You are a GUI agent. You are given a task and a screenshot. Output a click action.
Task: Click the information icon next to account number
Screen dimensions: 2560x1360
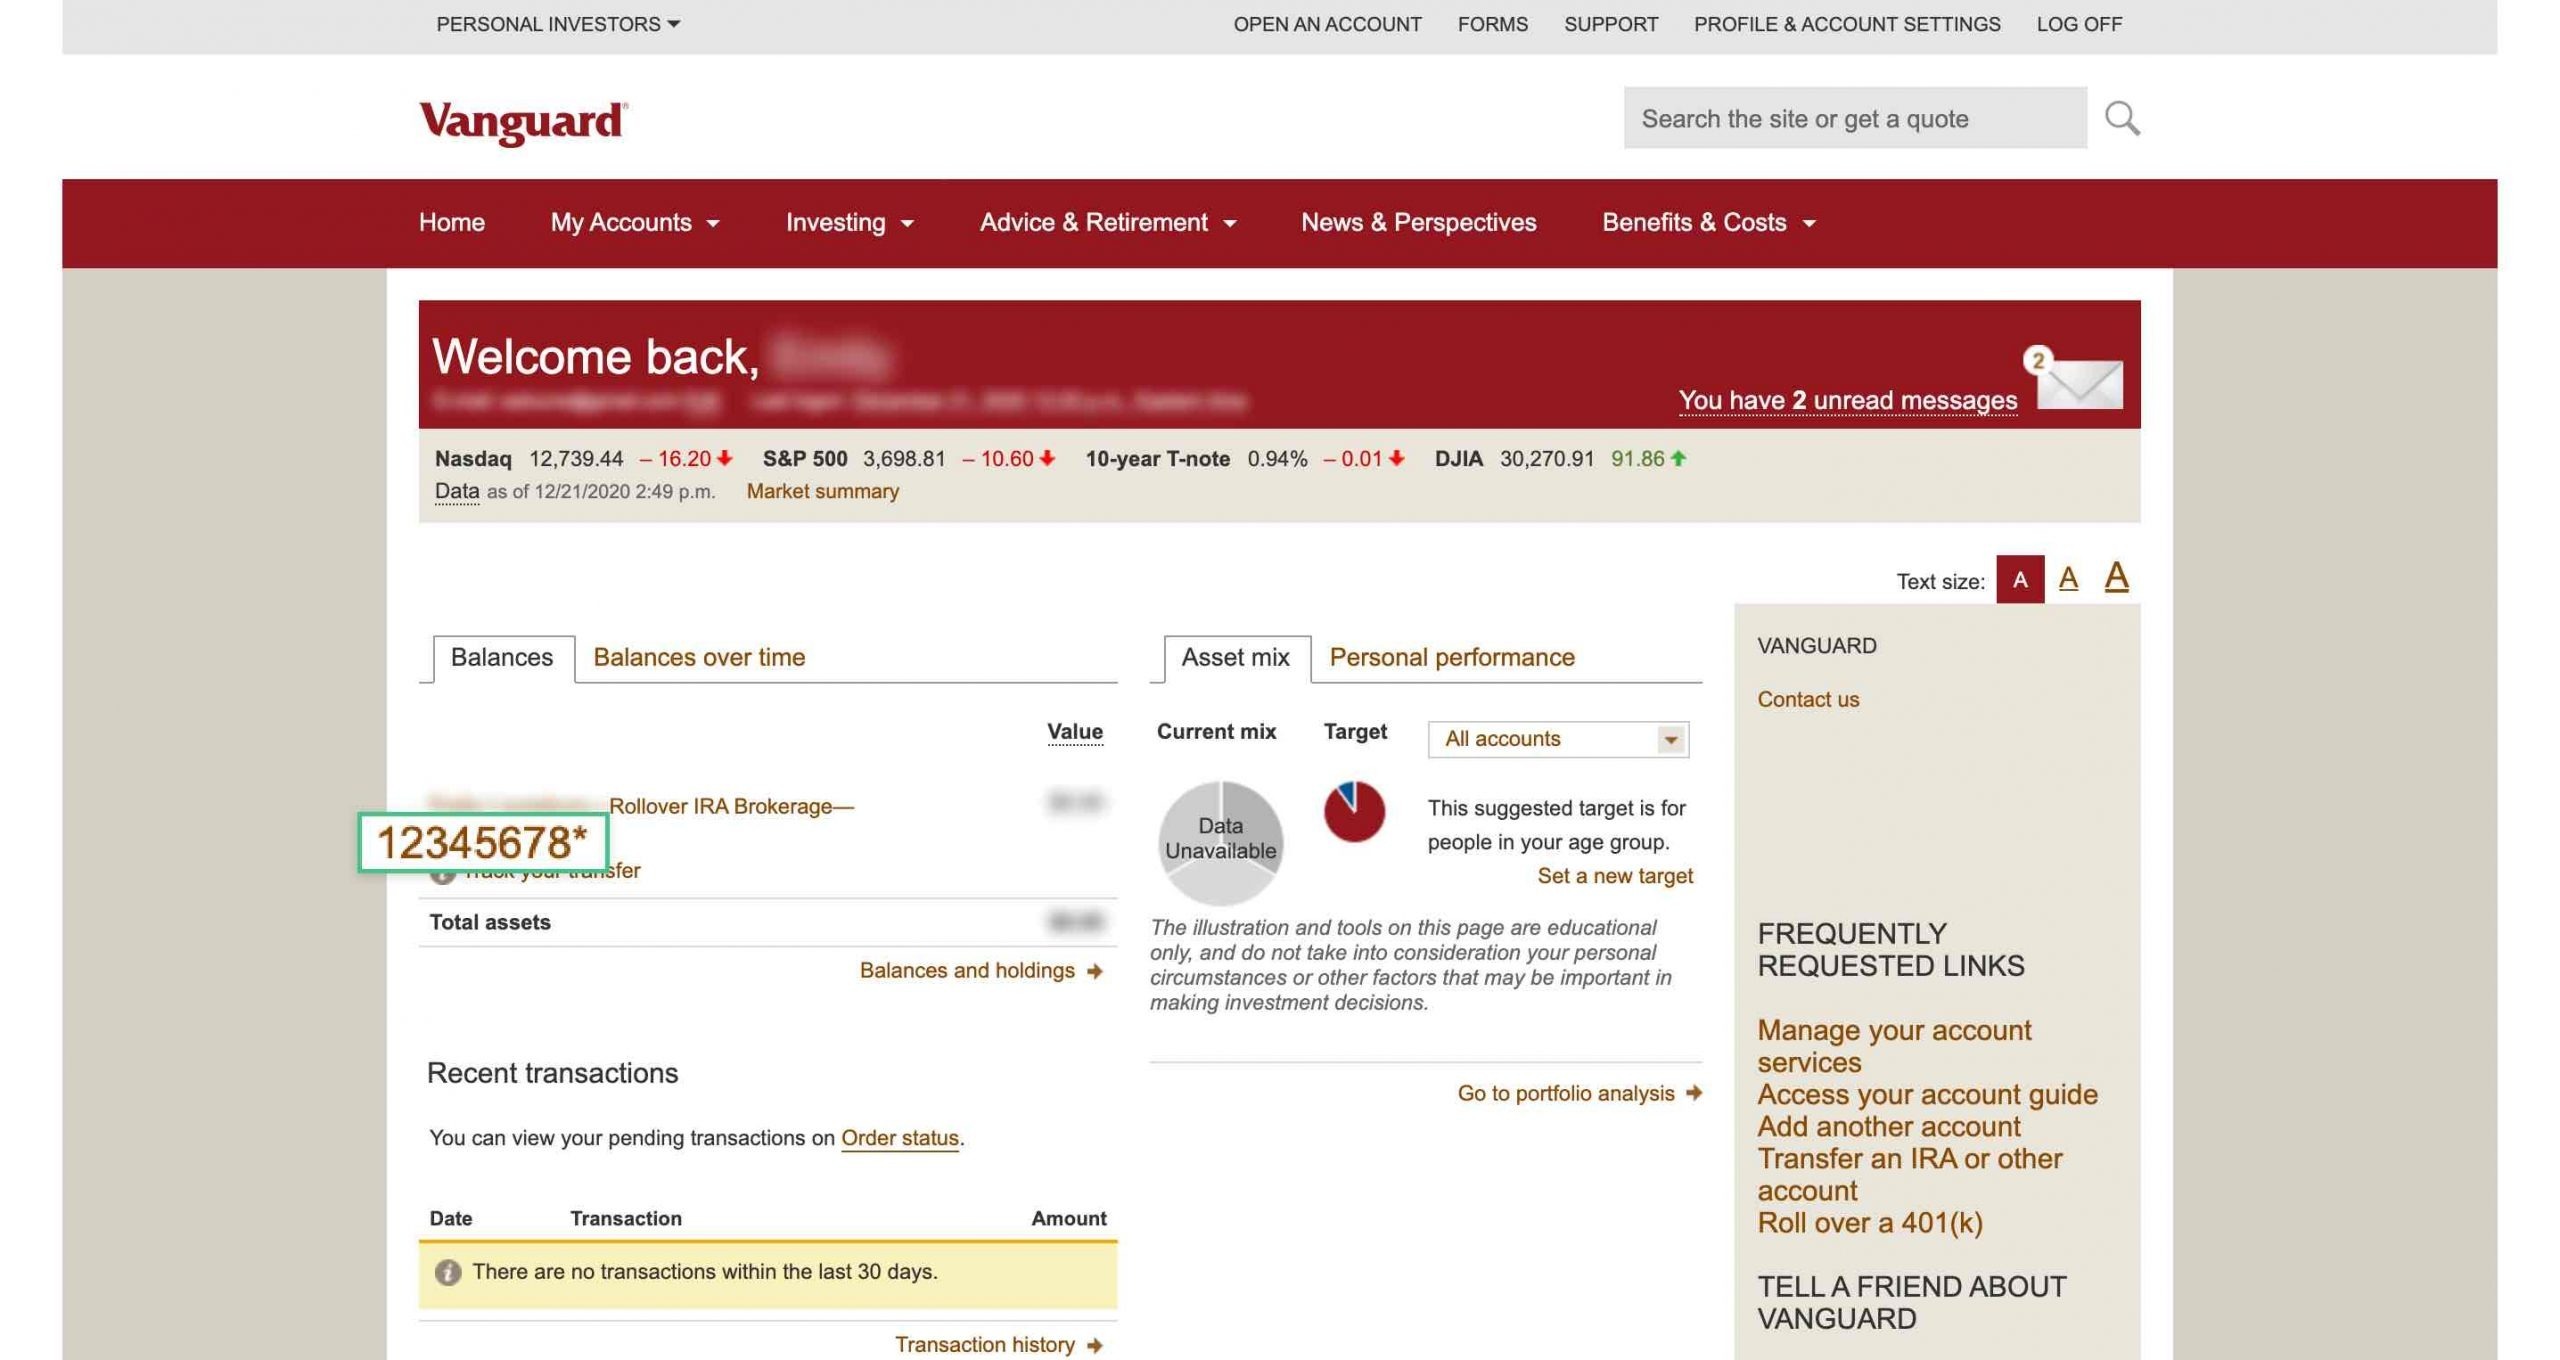[444, 871]
